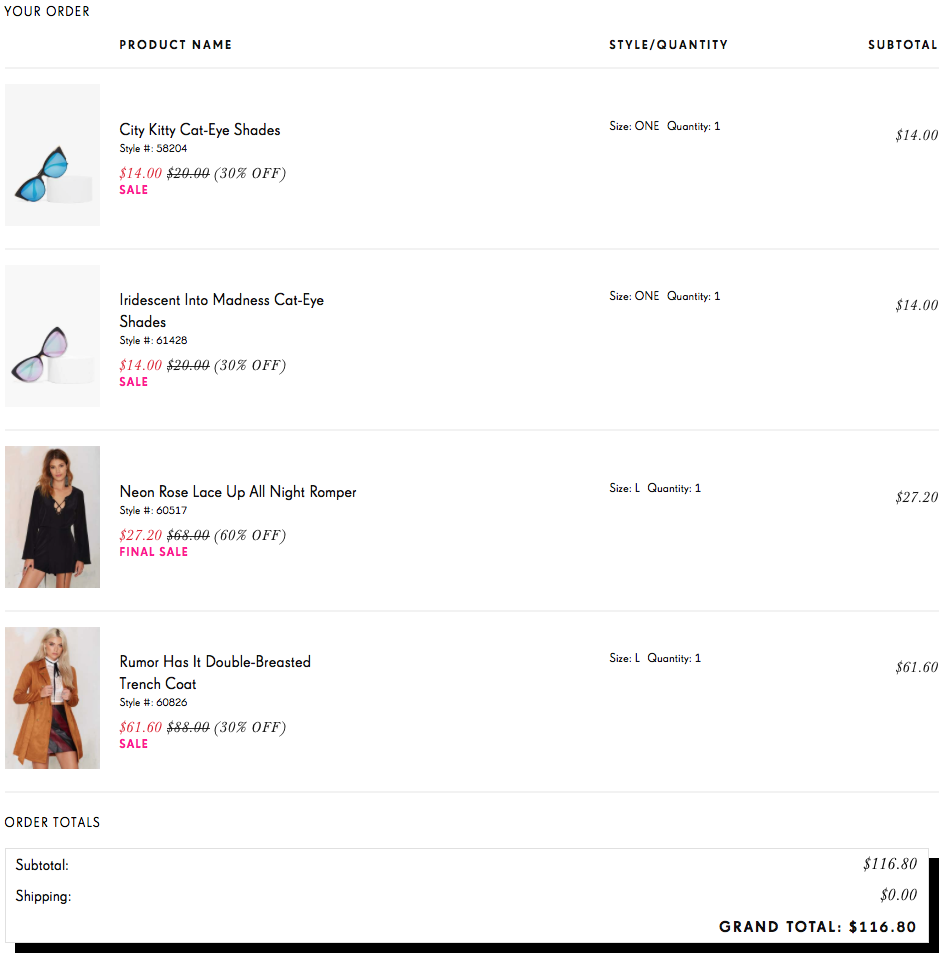Viewport: 944px width, 957px height.
Task: Click the PRODUCT NAME column header
Action: tap(176, 45)
